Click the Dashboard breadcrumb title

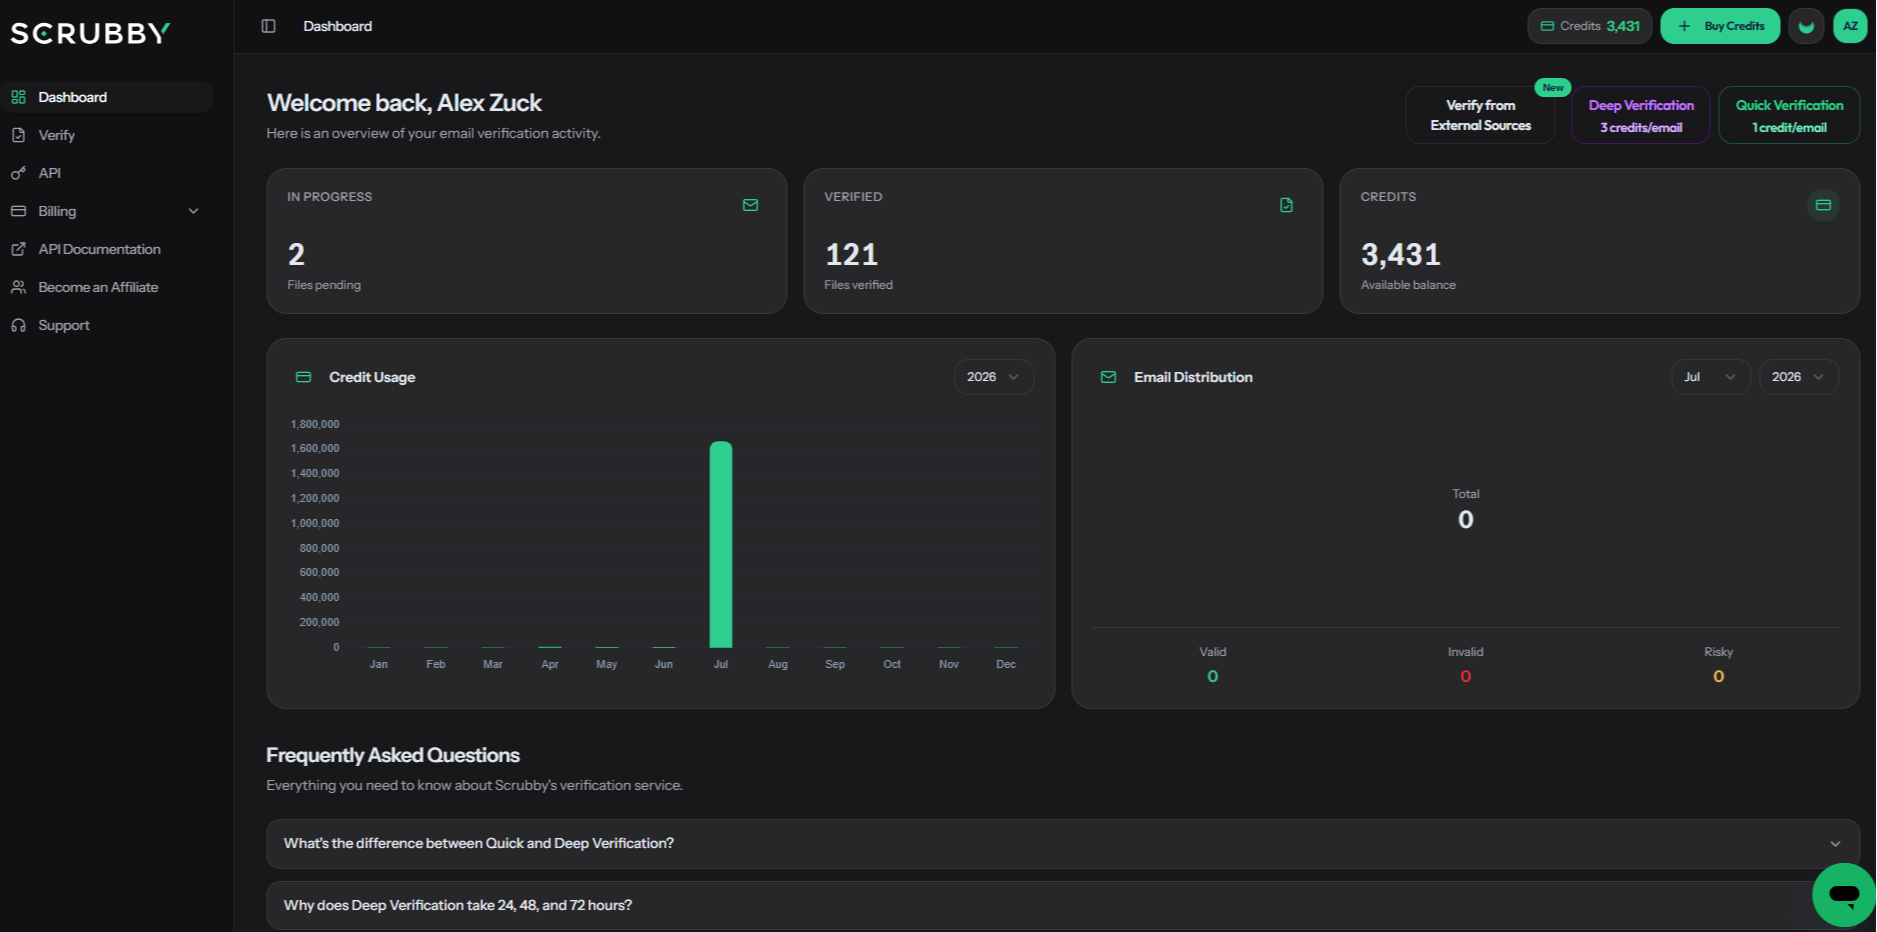click(337, 26)
